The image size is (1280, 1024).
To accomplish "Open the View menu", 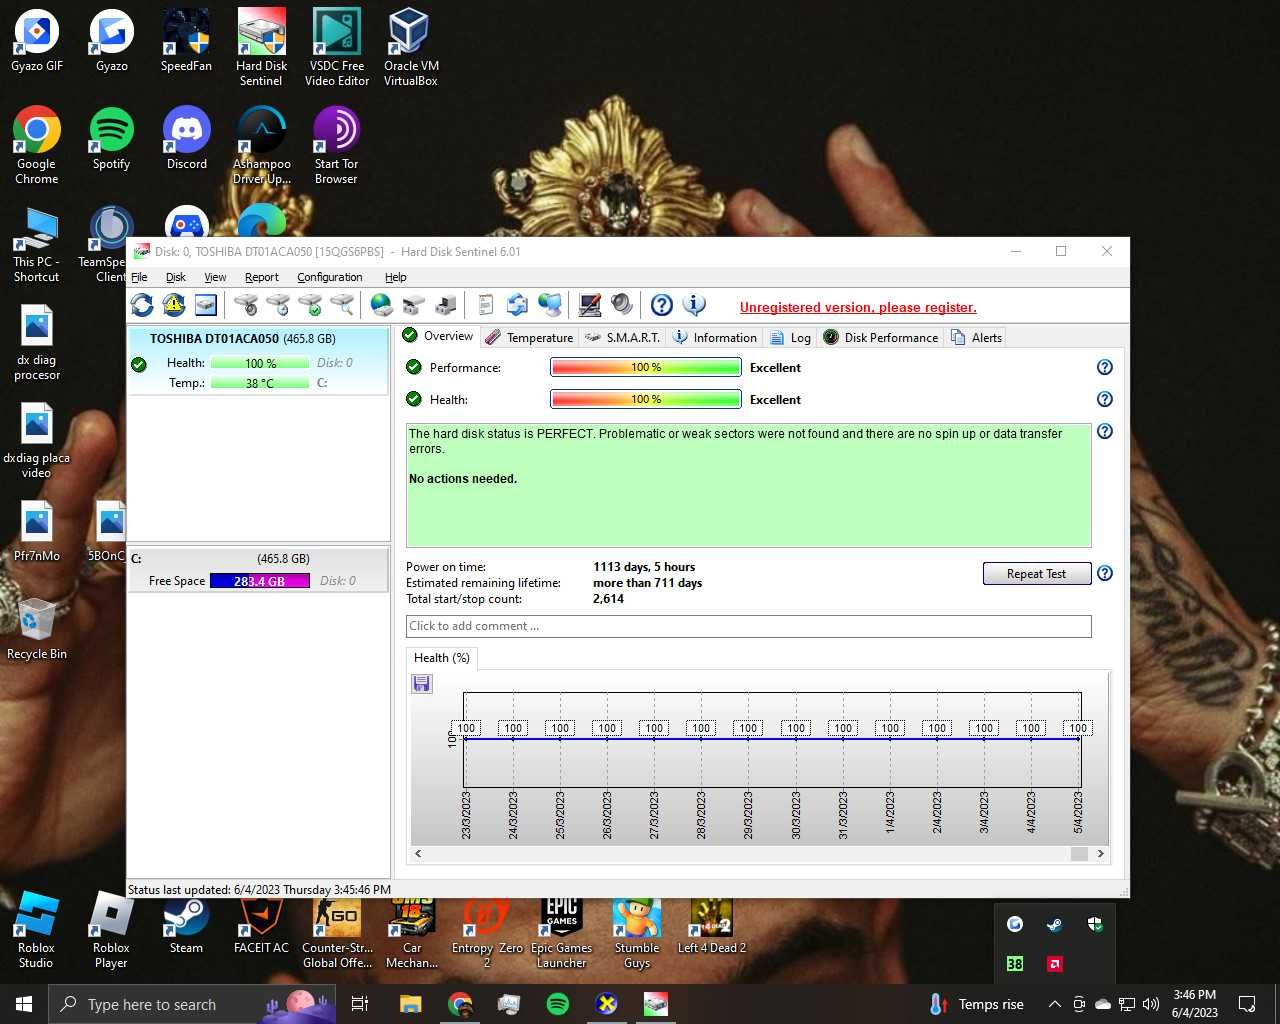I will click(x=215, y=277).
